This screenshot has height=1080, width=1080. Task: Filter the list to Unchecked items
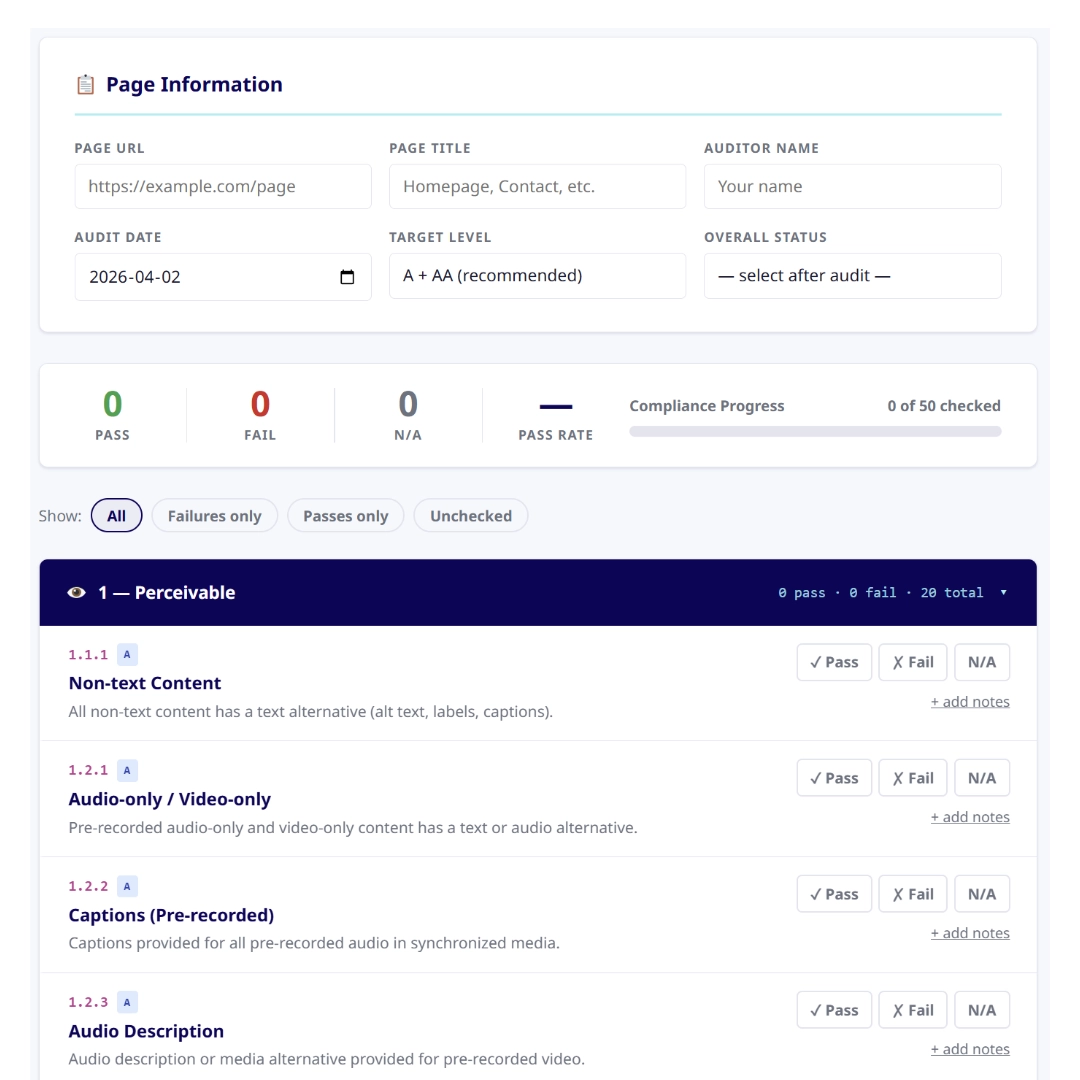point(470,516)
